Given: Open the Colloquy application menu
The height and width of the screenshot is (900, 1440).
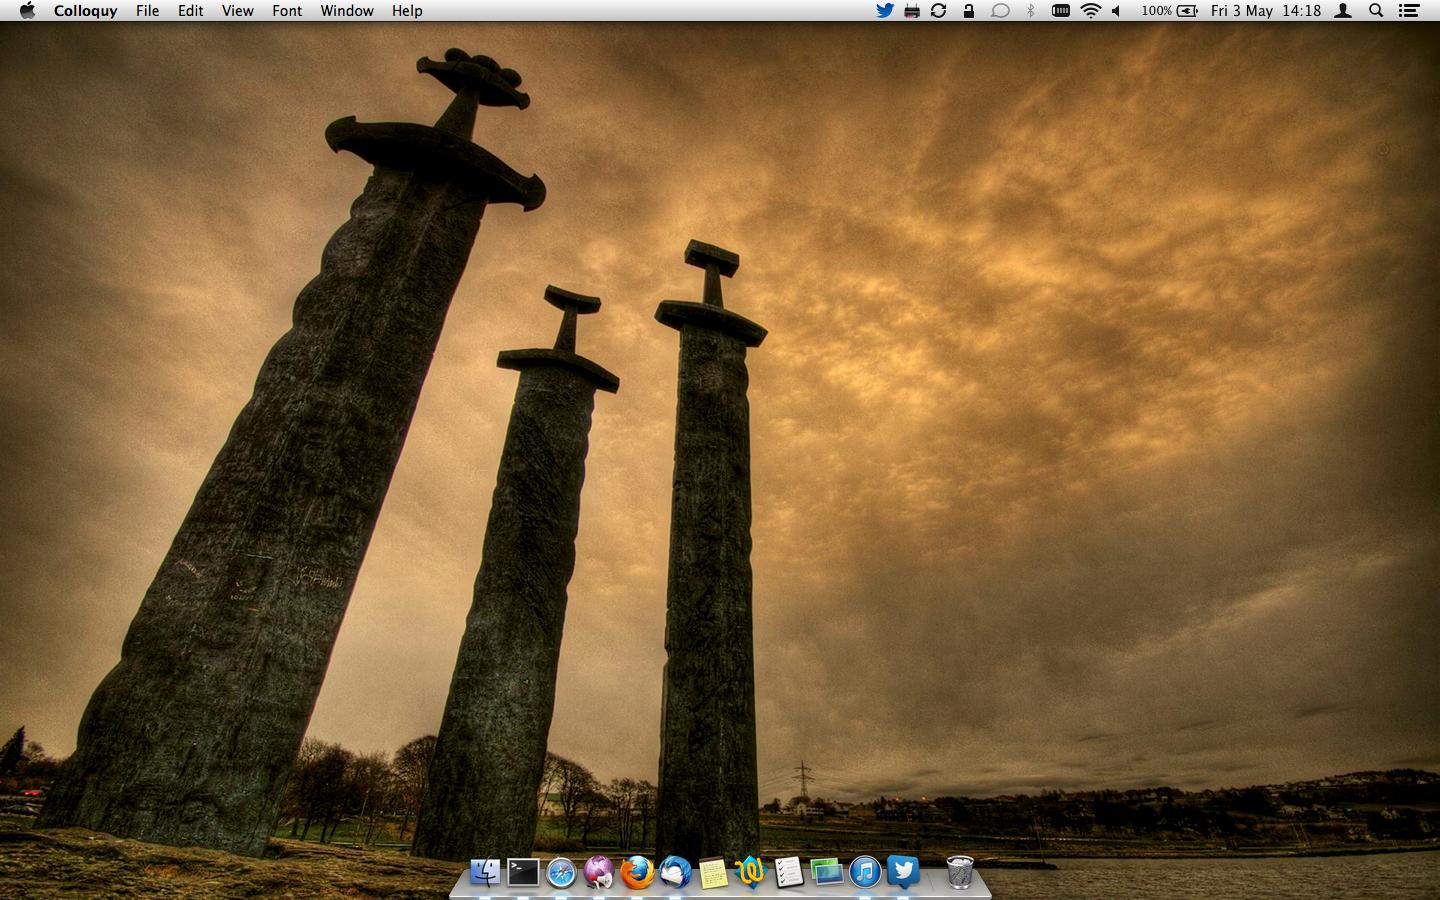Looking at the screenshot, I should (x=85, y=11).
